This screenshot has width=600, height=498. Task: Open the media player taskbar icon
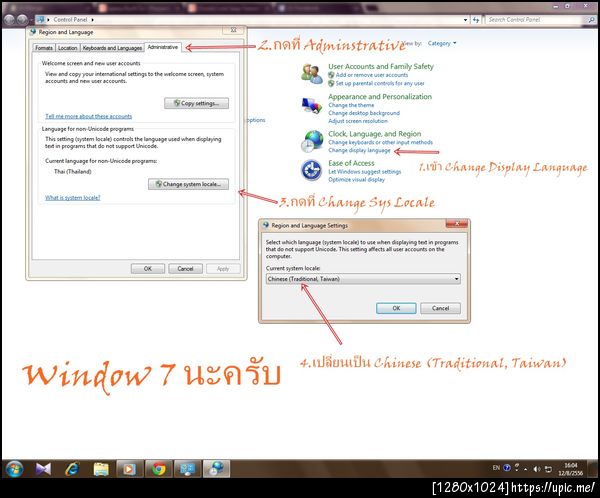(x=130, y=469)
